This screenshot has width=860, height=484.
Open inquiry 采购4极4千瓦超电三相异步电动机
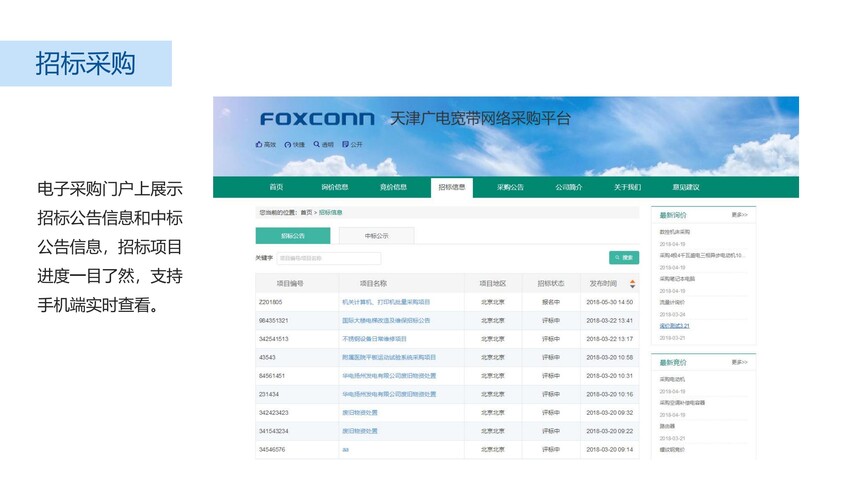pyautogui.click(x=701, y=256)
